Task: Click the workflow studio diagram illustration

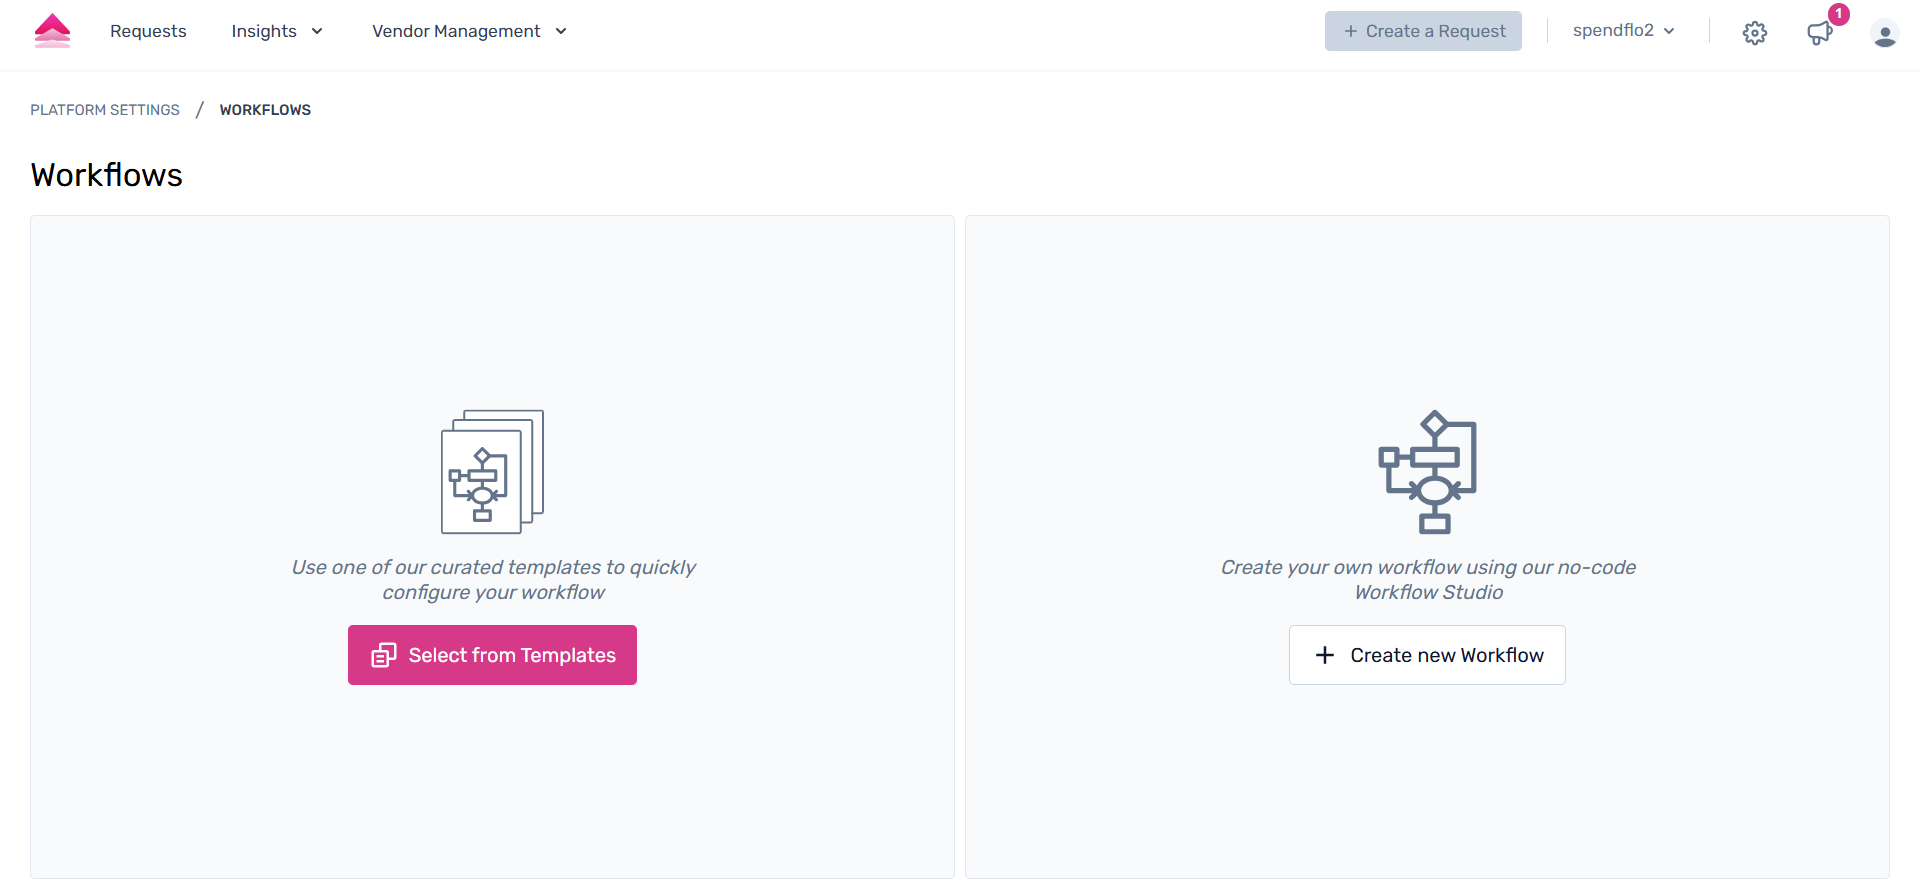Action: [1428, 471]
